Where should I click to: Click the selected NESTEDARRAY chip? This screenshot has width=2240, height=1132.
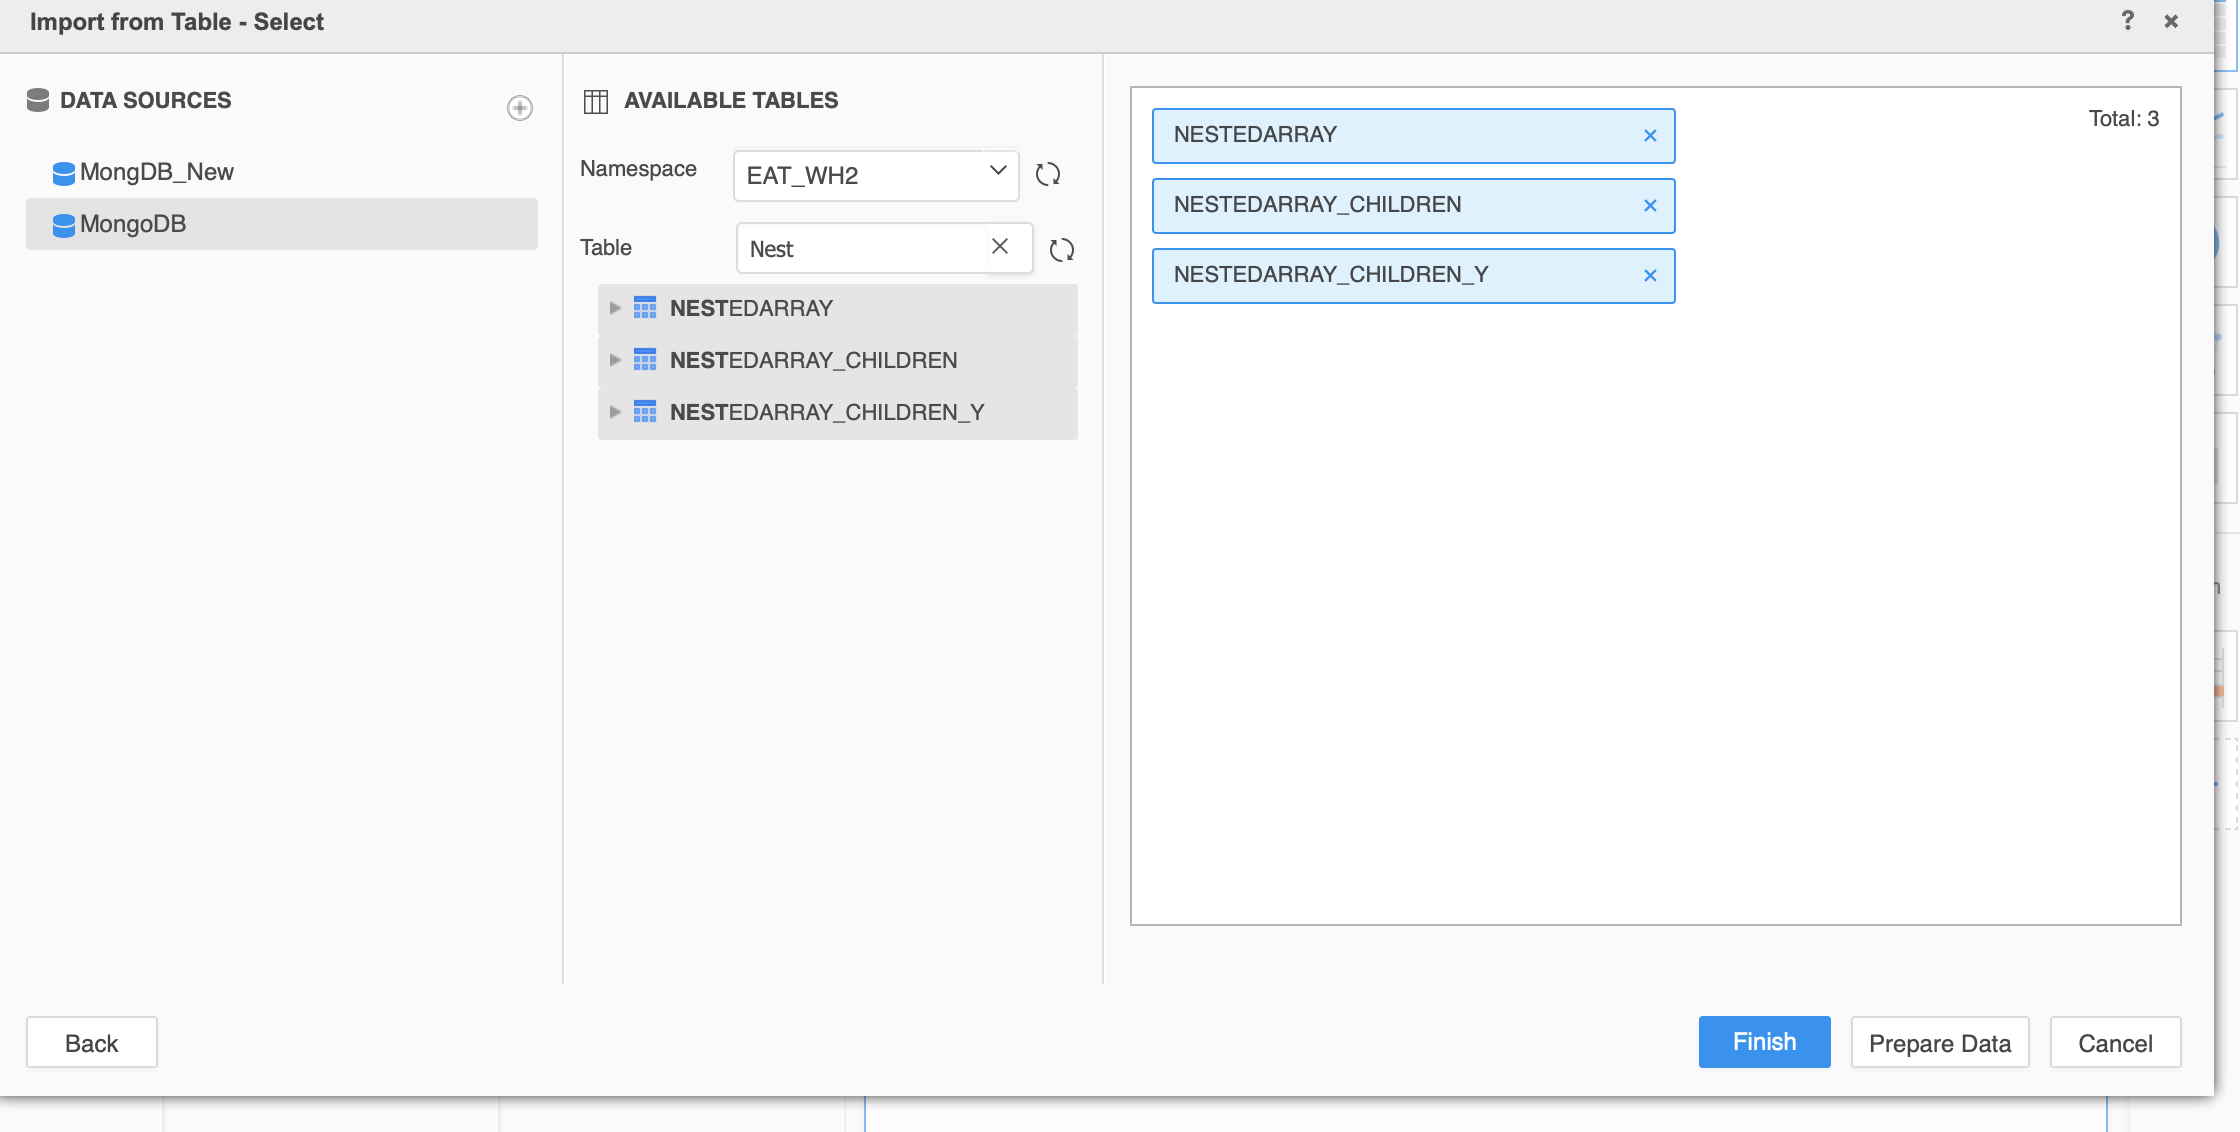click(x=1413, y=136)
